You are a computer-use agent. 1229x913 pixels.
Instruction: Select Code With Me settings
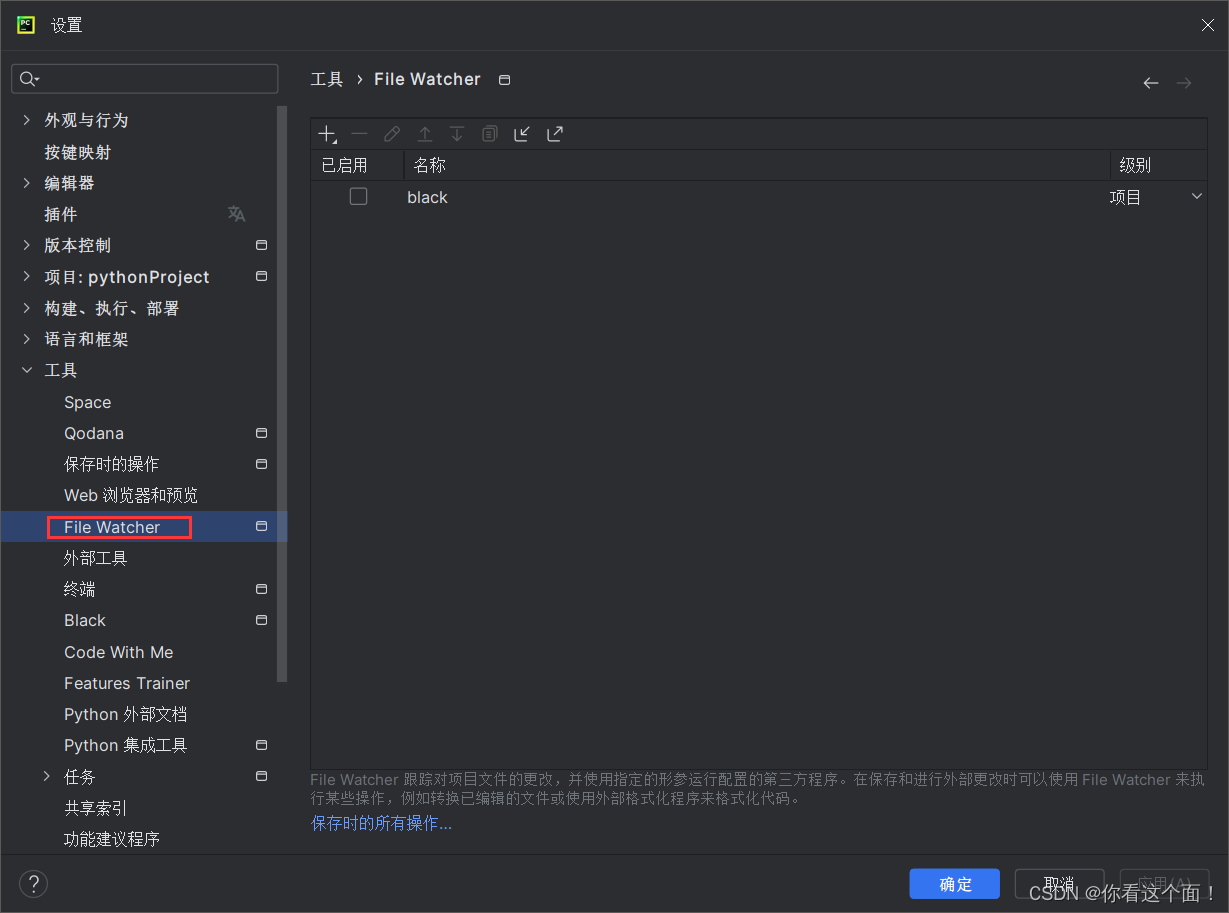[118, 652]
